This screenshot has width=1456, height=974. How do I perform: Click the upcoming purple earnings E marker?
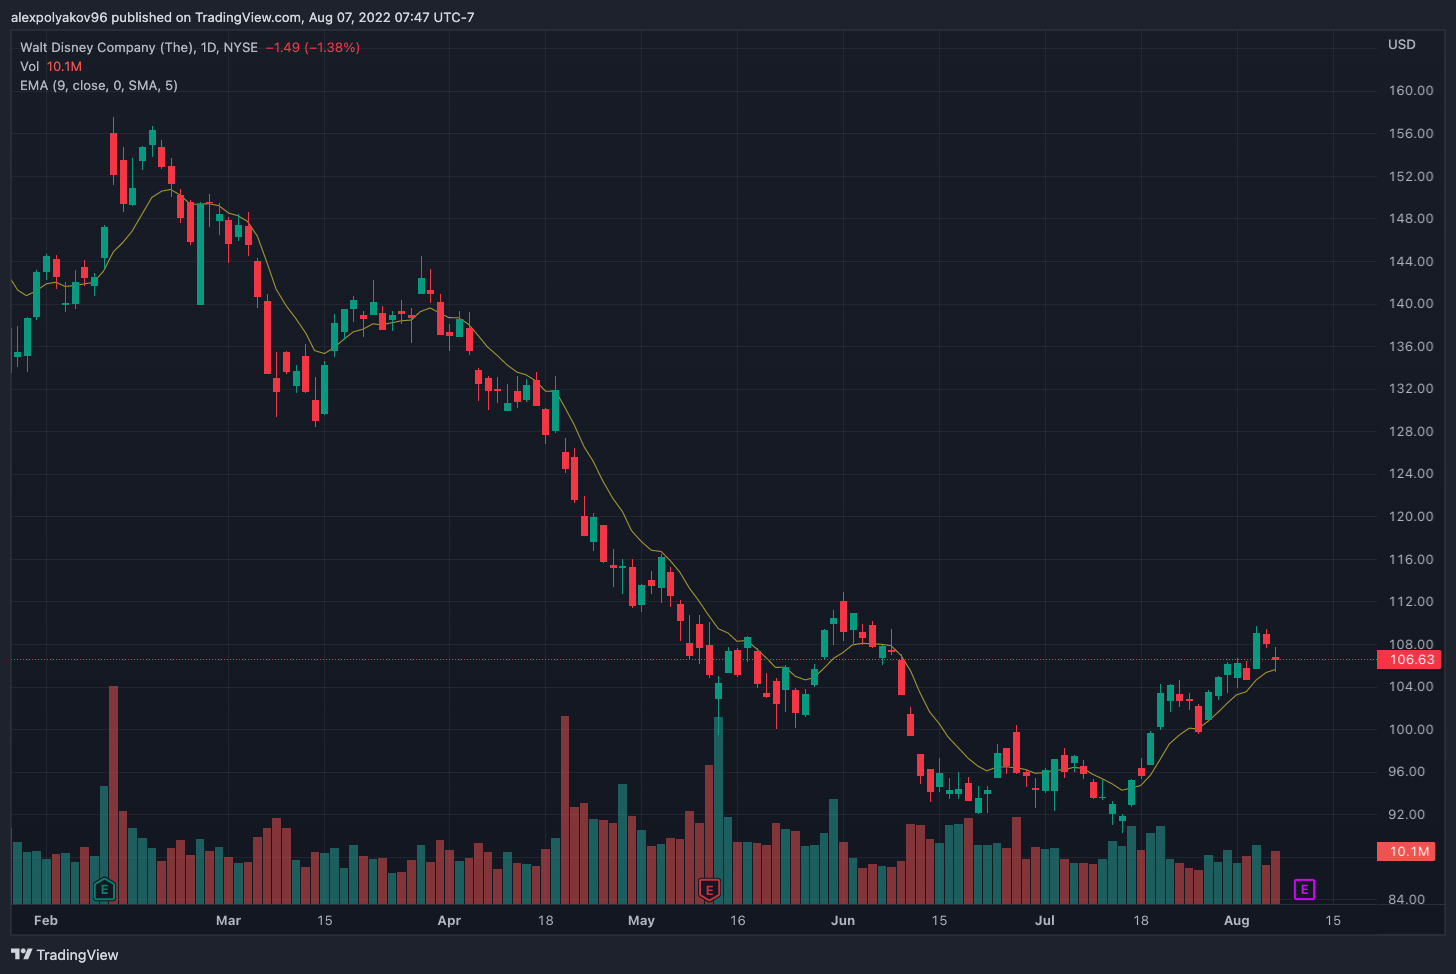(x=1304, y=889)
